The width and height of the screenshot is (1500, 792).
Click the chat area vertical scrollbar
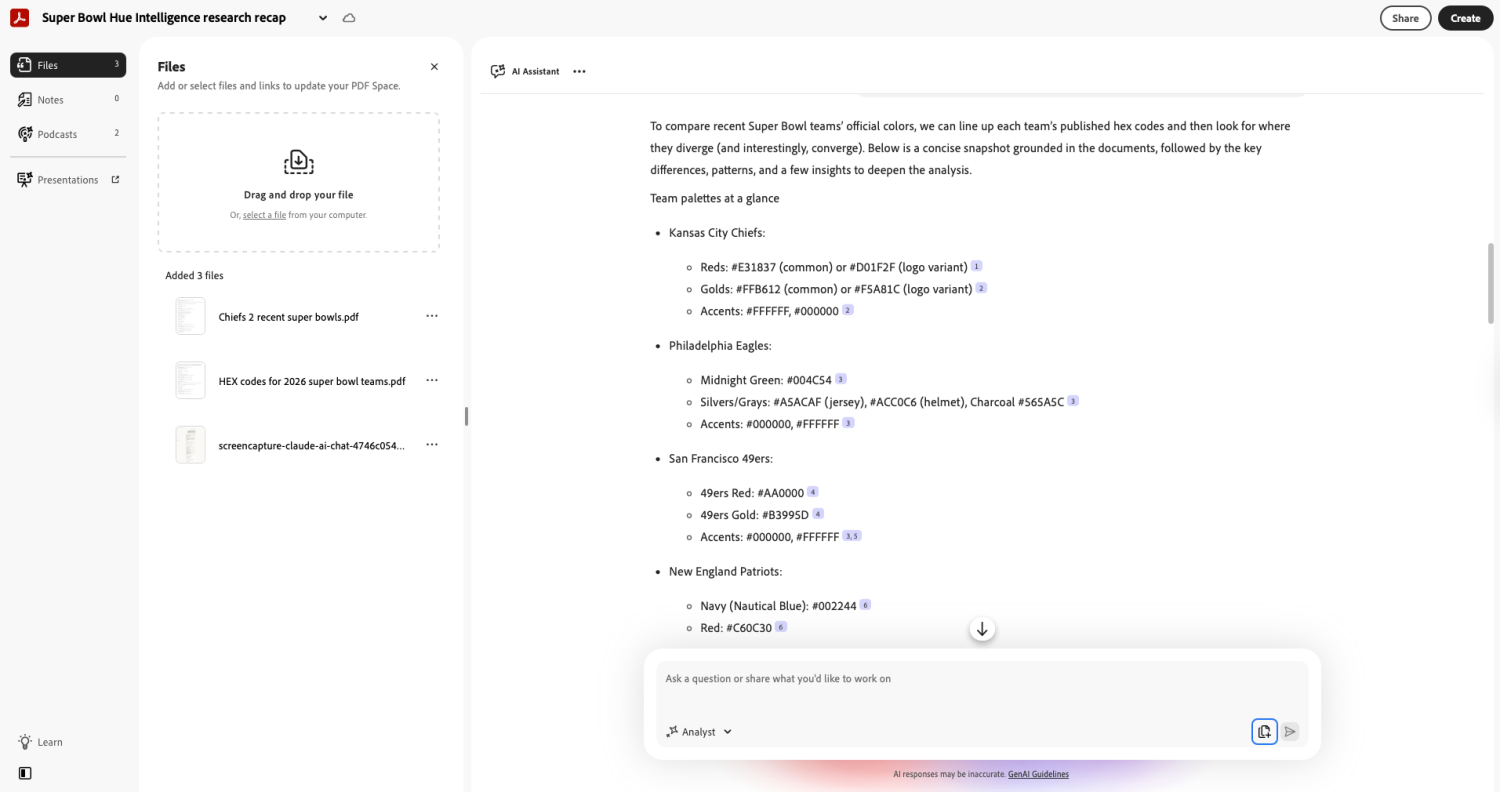coord(1491,283)
